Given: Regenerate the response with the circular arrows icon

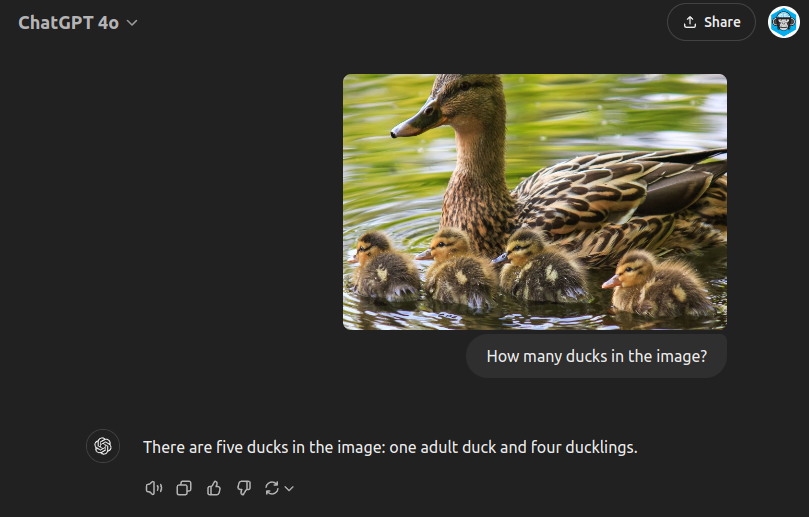Looking at the screenshot, I should [271, 488].
